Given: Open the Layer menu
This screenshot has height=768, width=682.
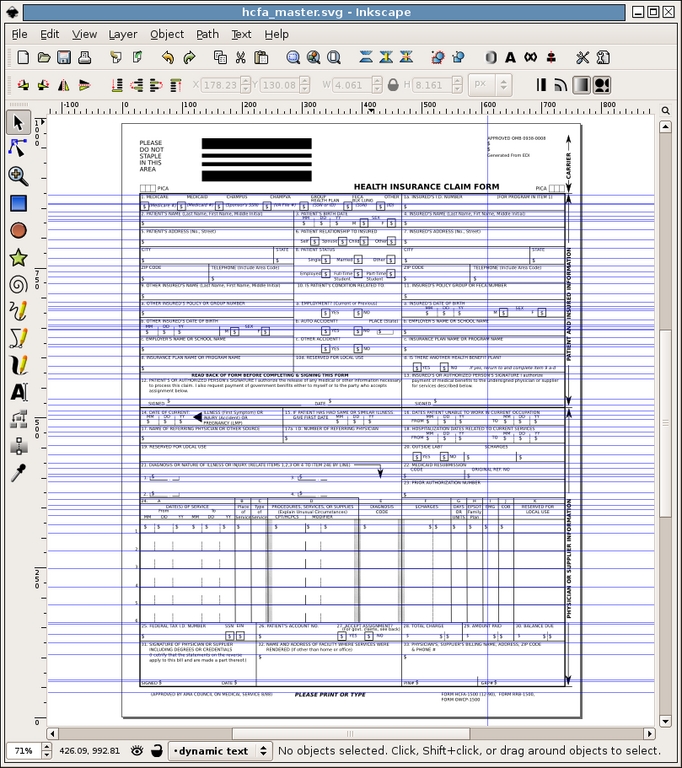Looking at the screenshot, I should (122, 34).
